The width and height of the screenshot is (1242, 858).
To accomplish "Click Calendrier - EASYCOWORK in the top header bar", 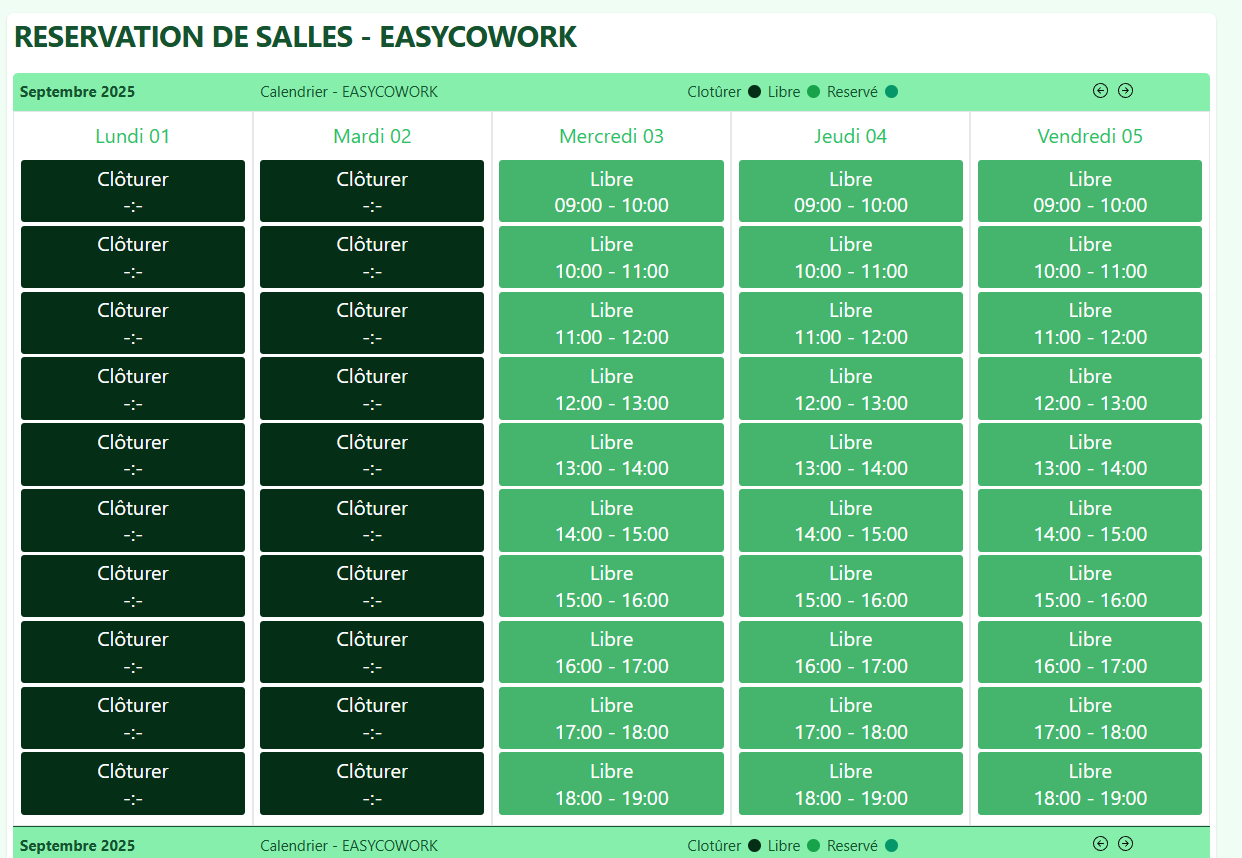I will [x=349, y=92].
